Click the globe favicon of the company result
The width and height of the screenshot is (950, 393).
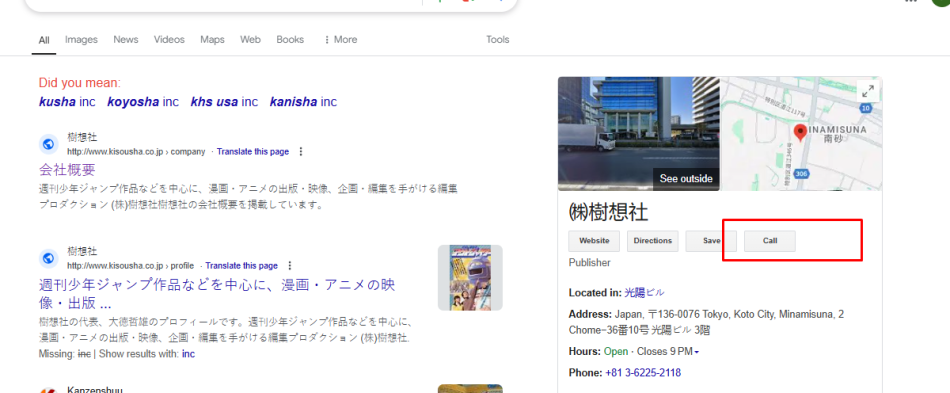point(48,145)
